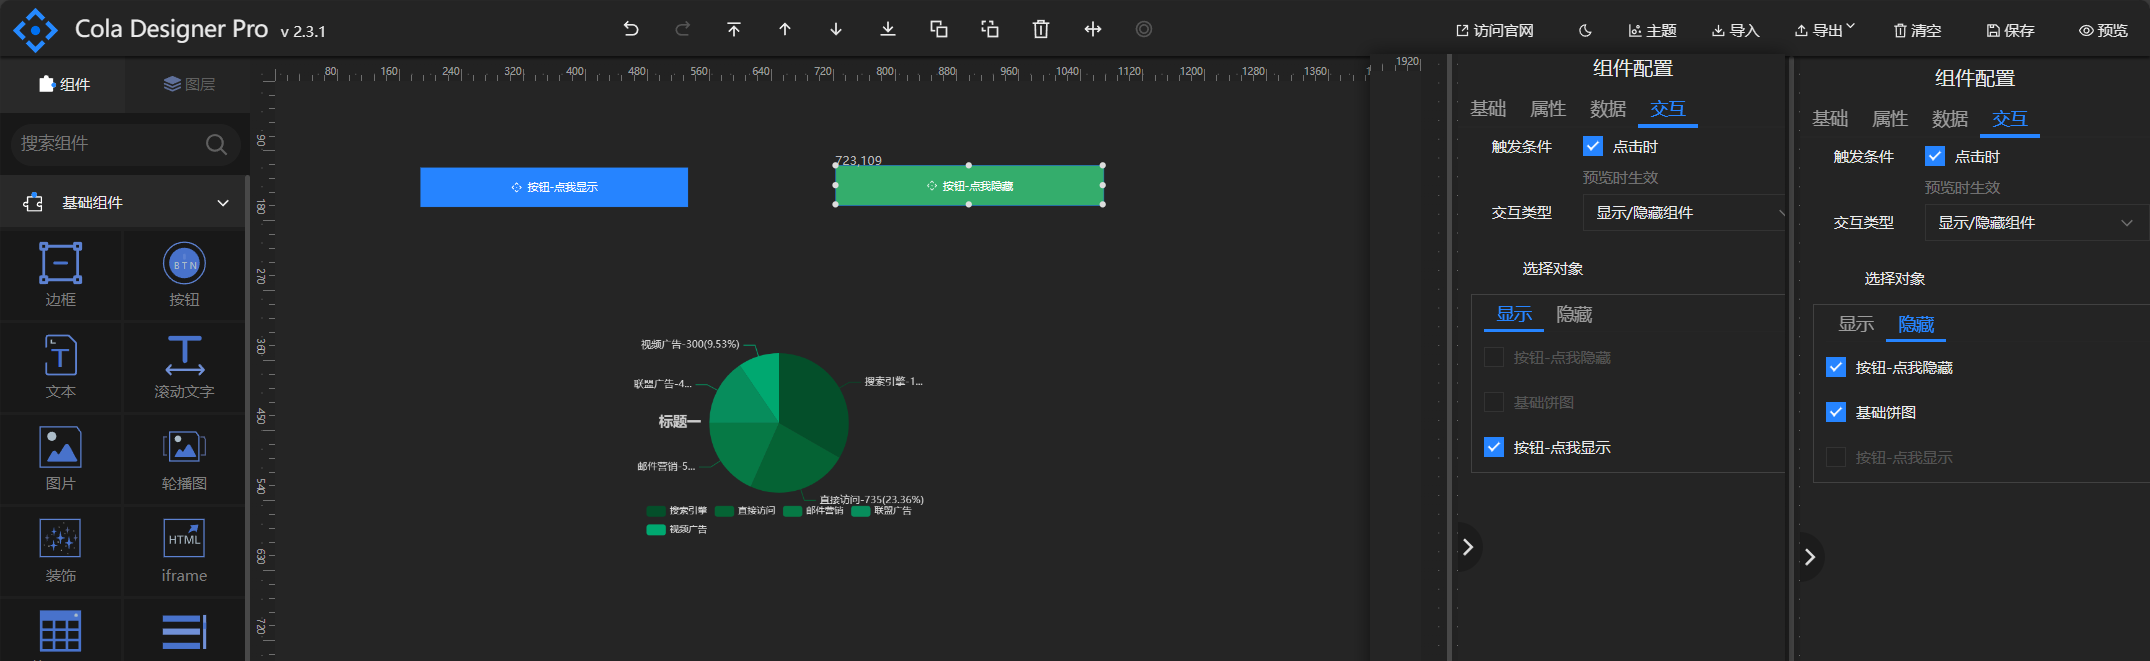Collapse the 基础组件 section
This screenshot has width=2150, height=661.
223,203
